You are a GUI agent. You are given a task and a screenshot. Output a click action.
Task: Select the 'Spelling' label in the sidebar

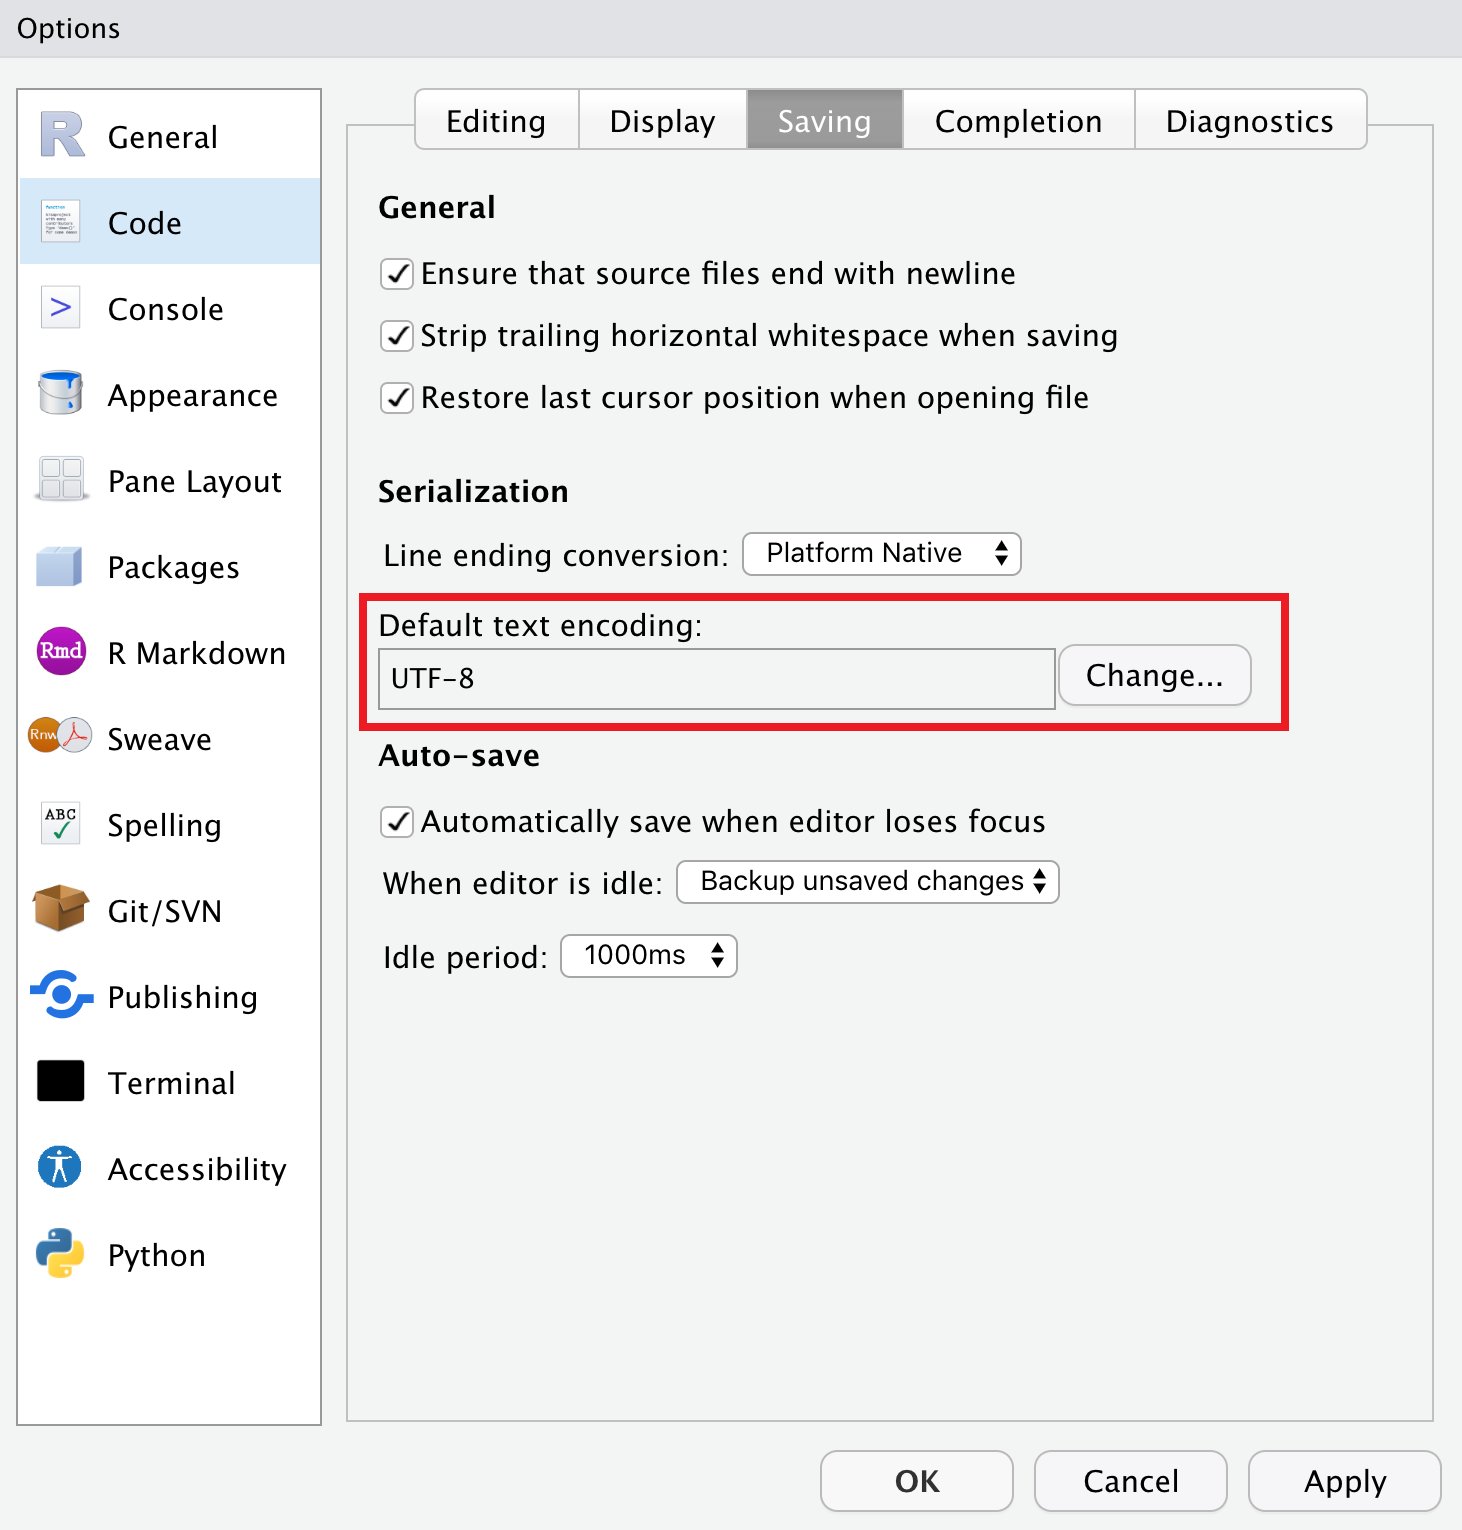click(x=165, y=826)
